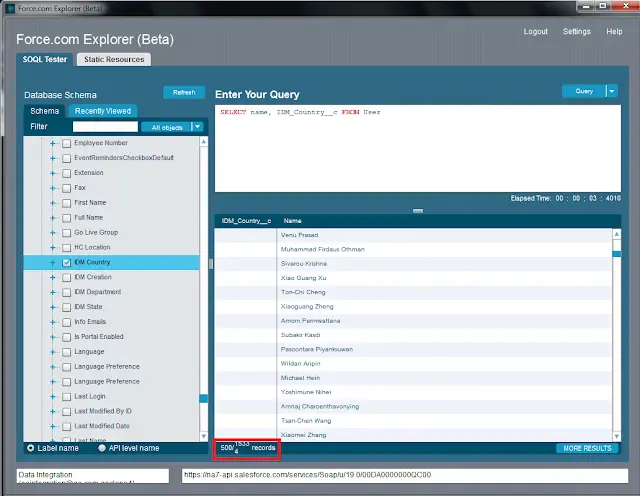Open Settings from the top bar
The image size is (640, 496).
577,31
